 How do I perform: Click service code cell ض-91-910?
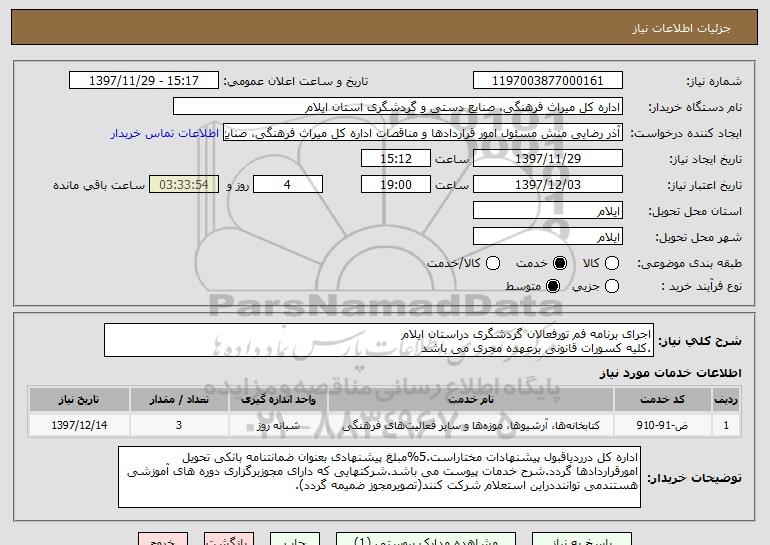tap(662, 425)
